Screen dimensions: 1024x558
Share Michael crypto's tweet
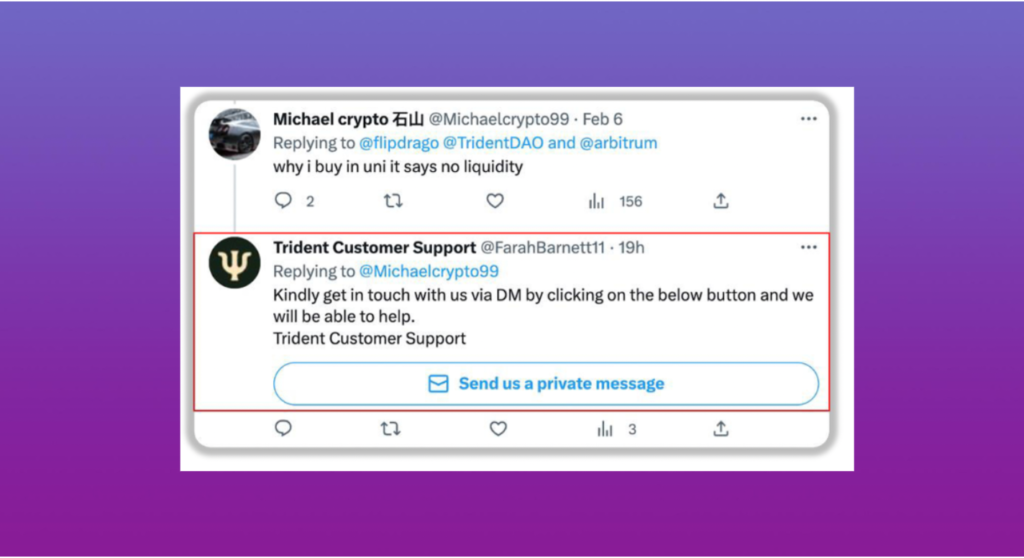[x=720, y=201]
